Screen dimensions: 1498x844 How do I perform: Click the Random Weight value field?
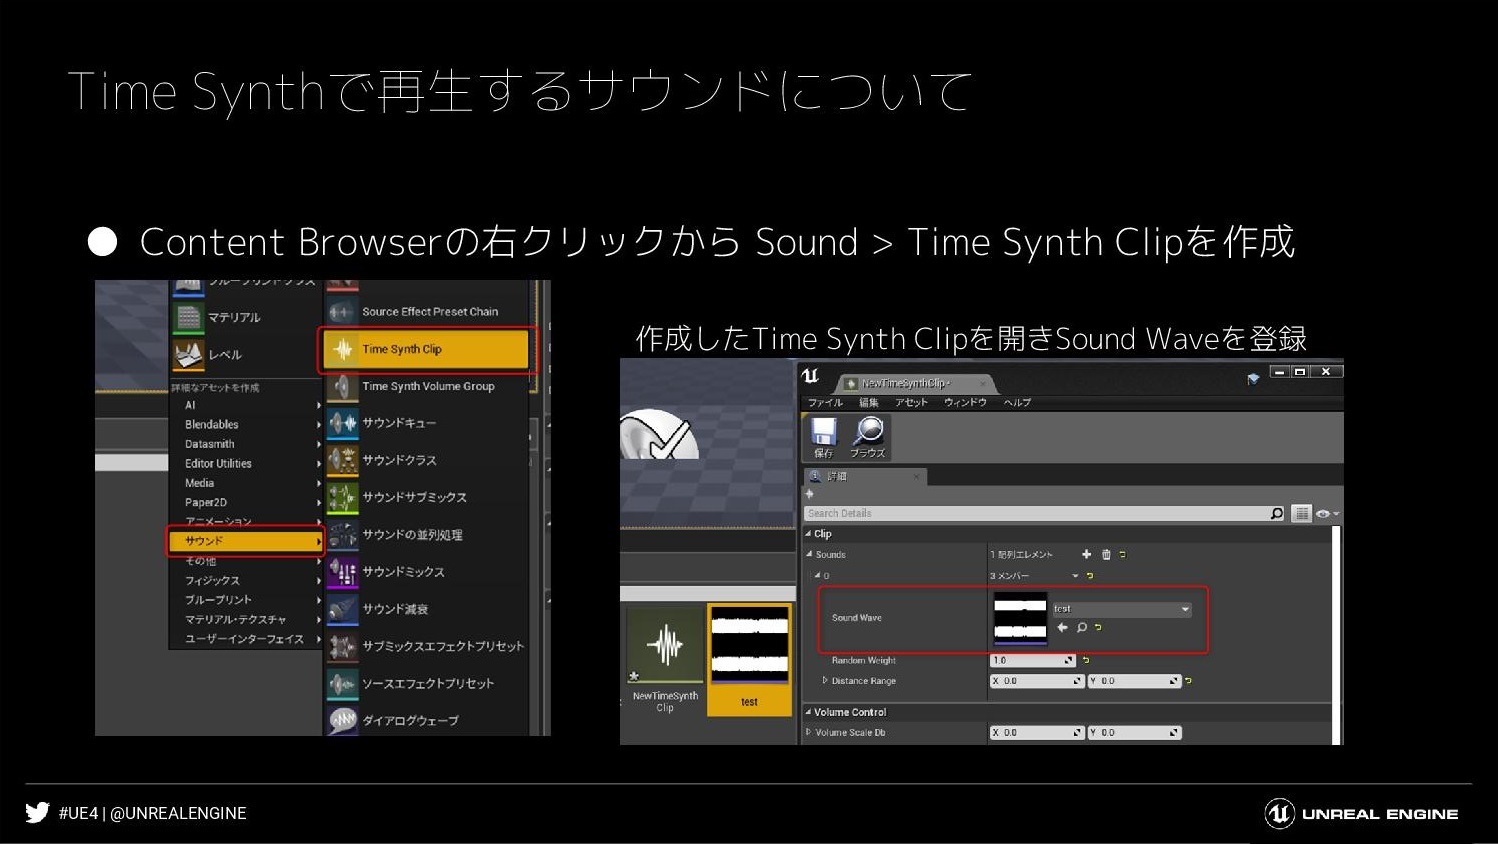coord(1032,661)
